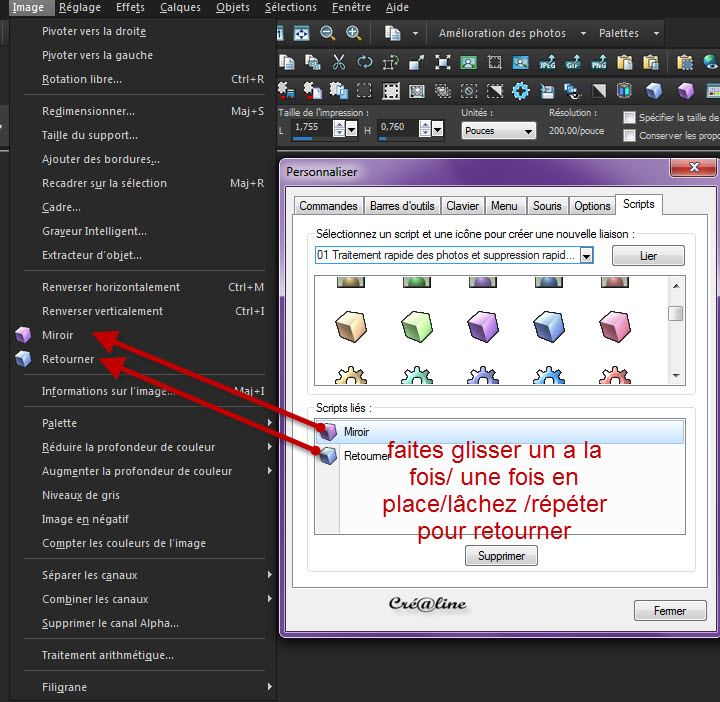Enable the Spécifier la taille checkbox

(629, 118)
